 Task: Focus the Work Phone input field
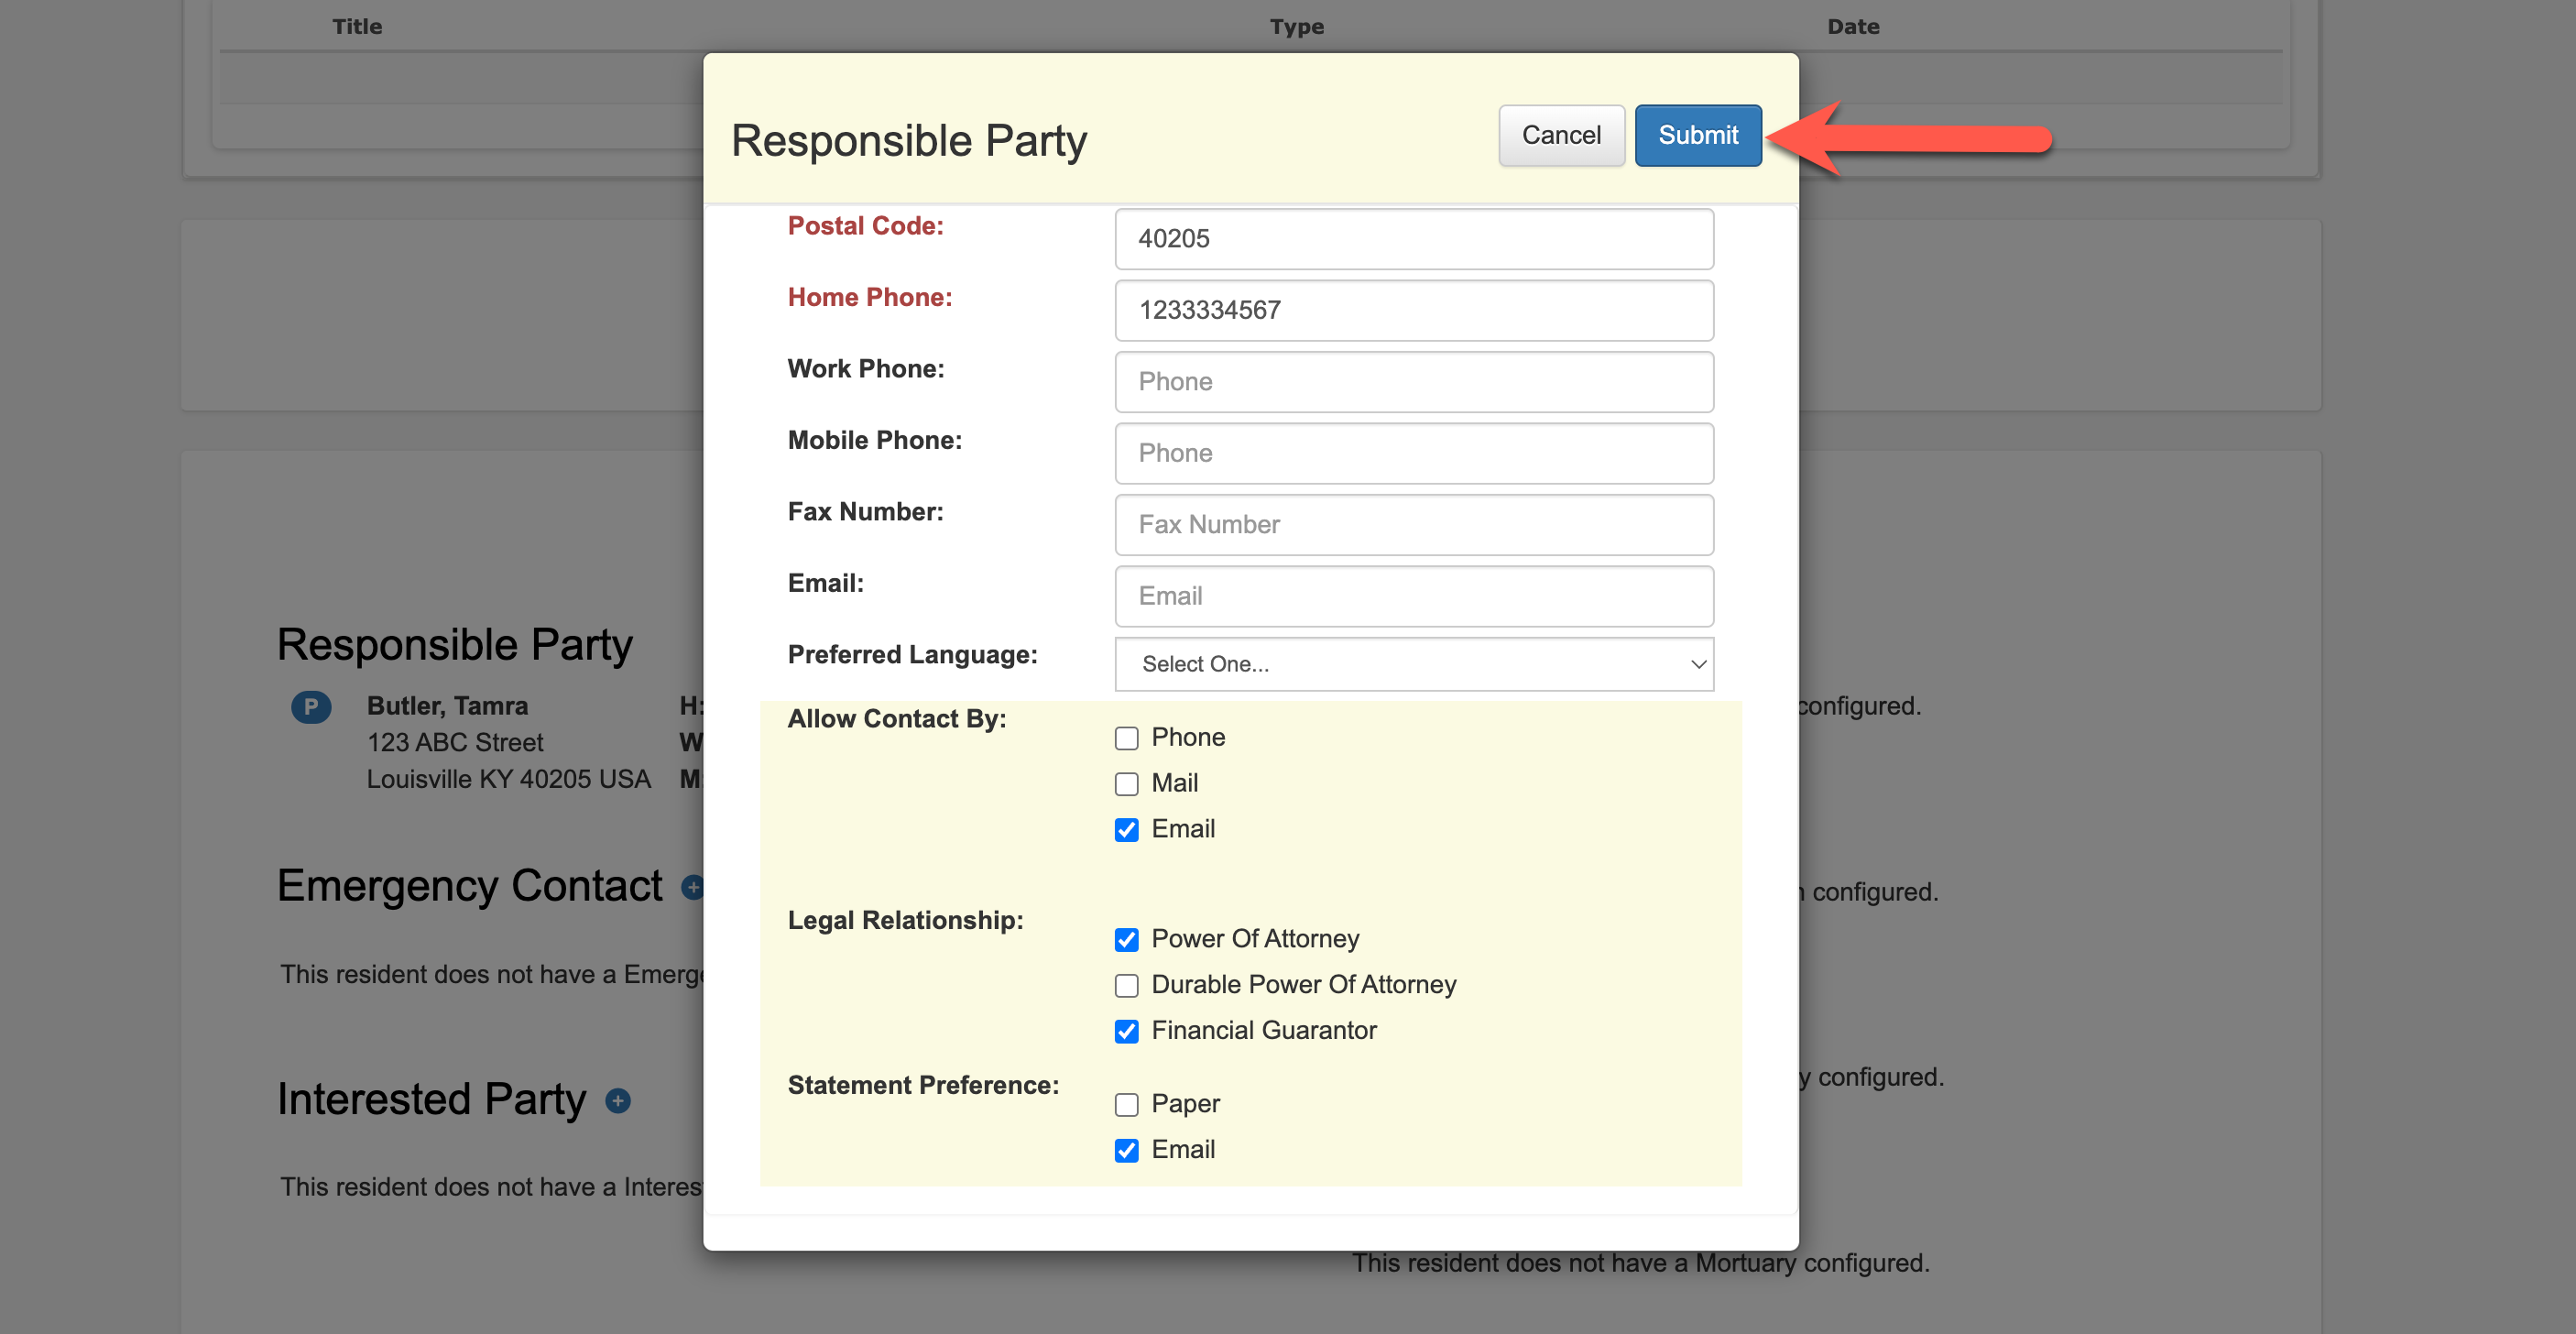coord(1413,382)
